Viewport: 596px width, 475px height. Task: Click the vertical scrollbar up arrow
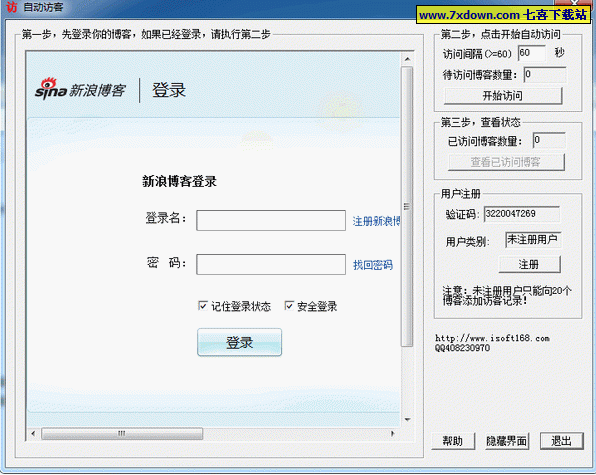pos(407,59)
